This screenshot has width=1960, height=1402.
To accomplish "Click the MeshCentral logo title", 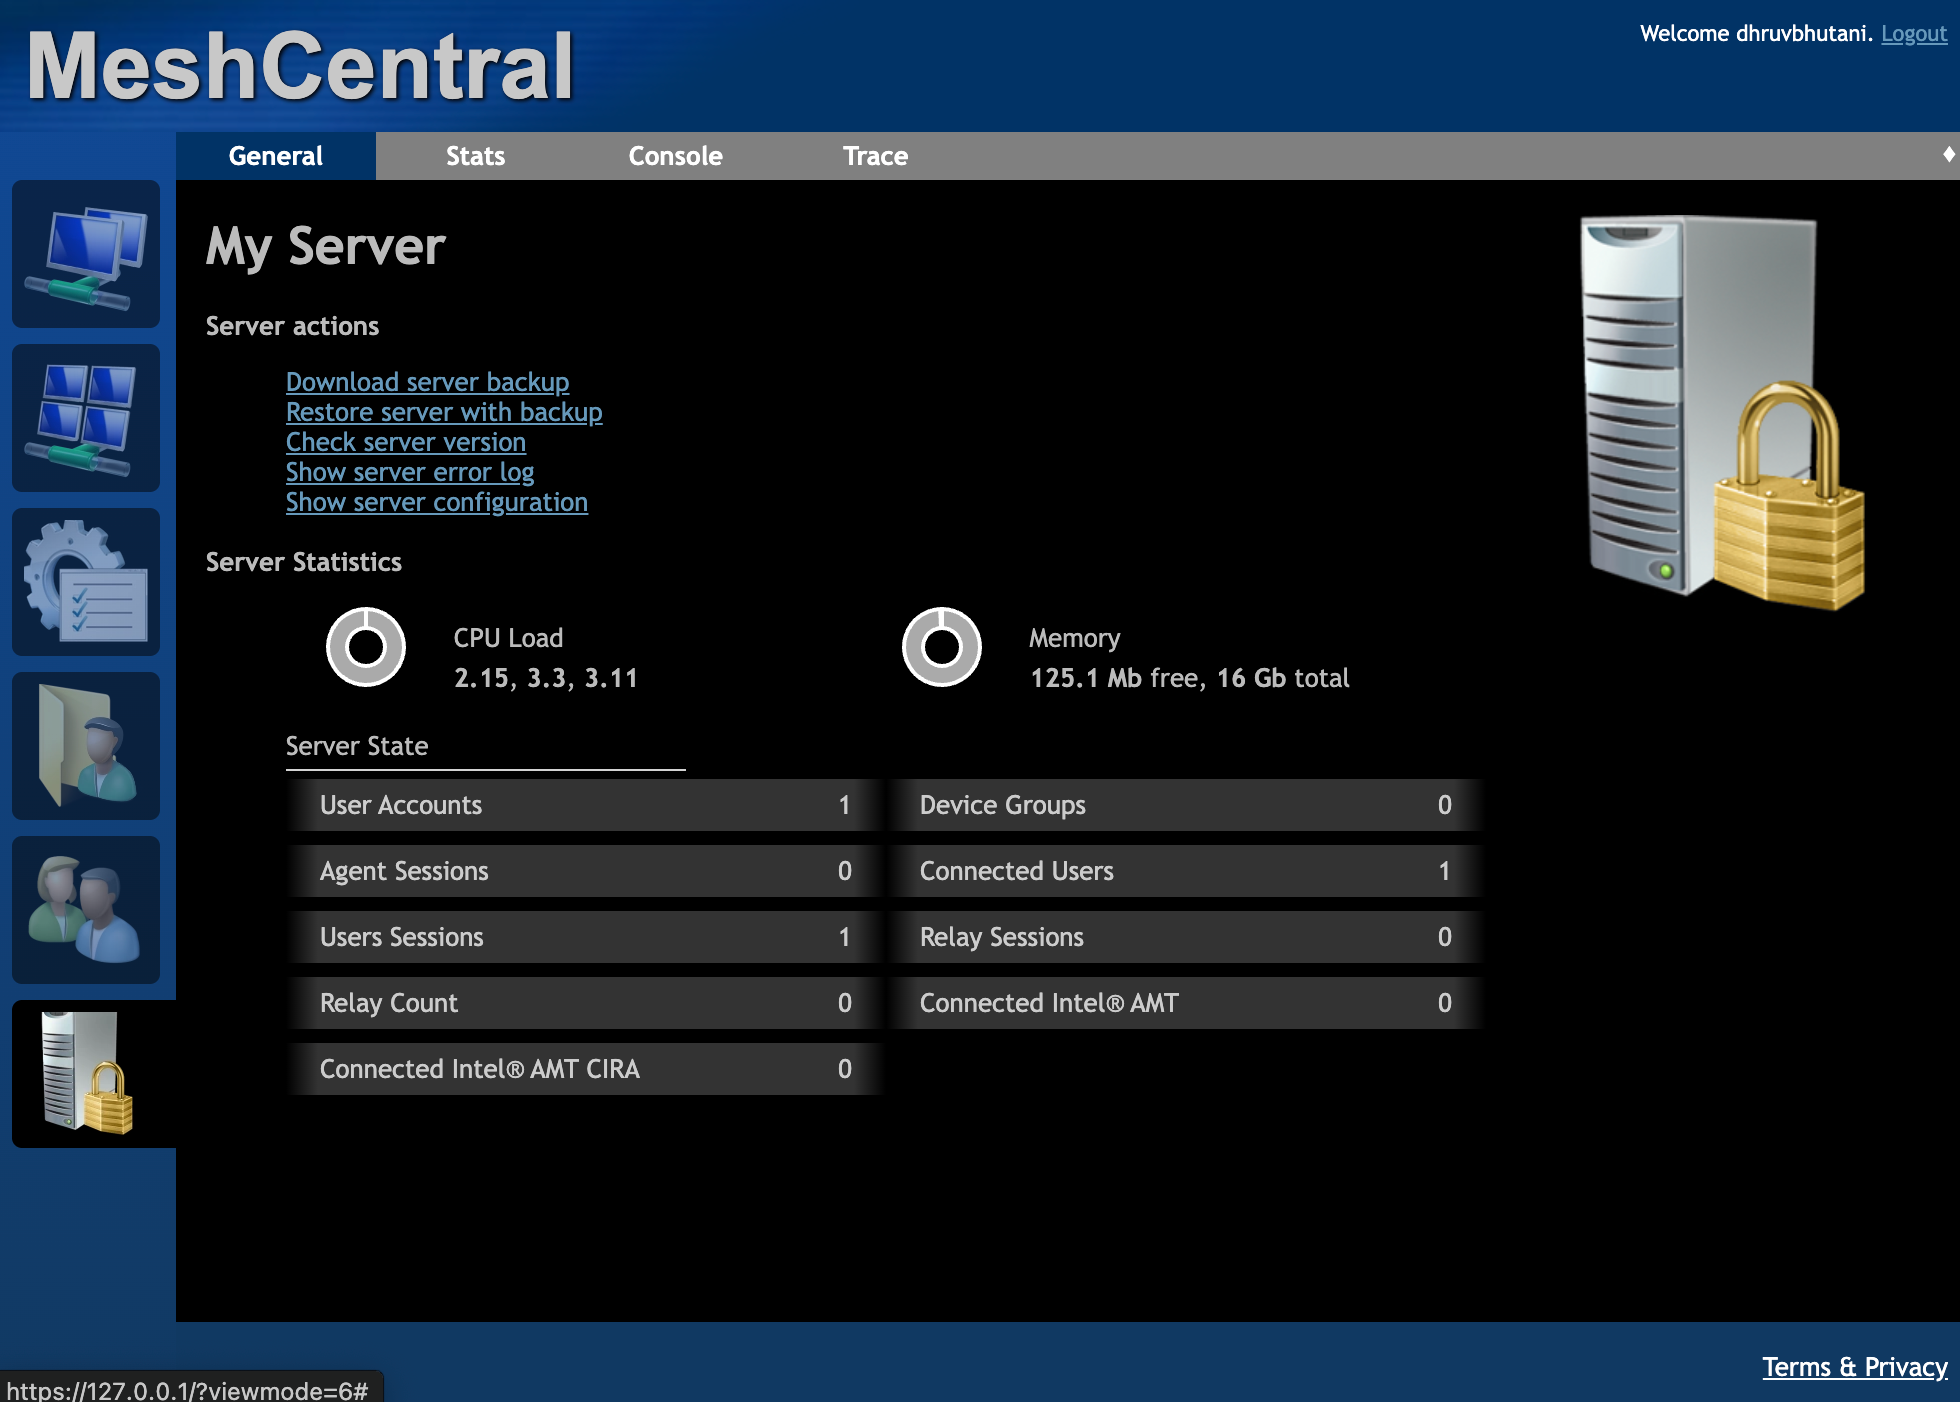I will [x=300, y=66].
